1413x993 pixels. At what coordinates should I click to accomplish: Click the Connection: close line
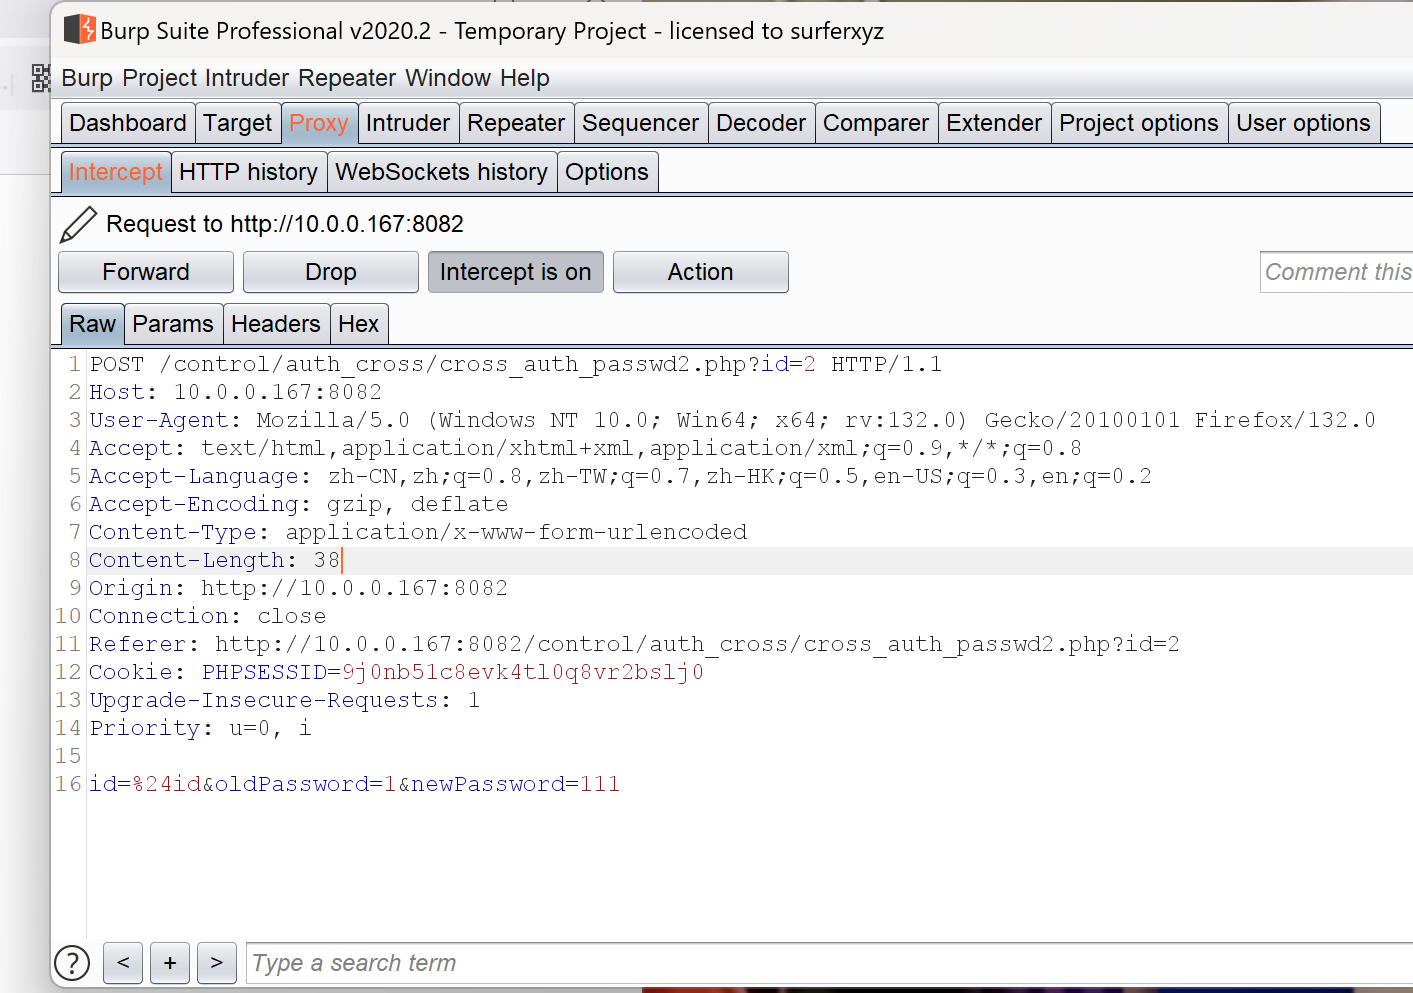click(208, 616)
